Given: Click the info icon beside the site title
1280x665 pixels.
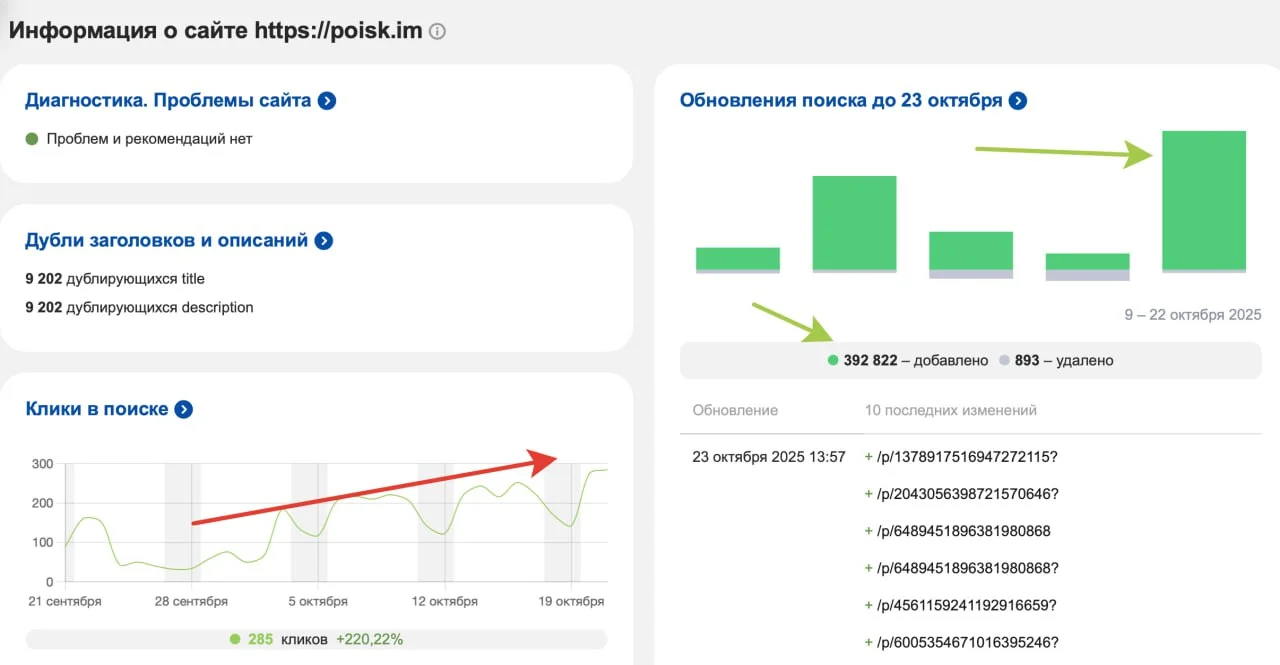Looking at the screenshot, I should click(x=437, y=31).
